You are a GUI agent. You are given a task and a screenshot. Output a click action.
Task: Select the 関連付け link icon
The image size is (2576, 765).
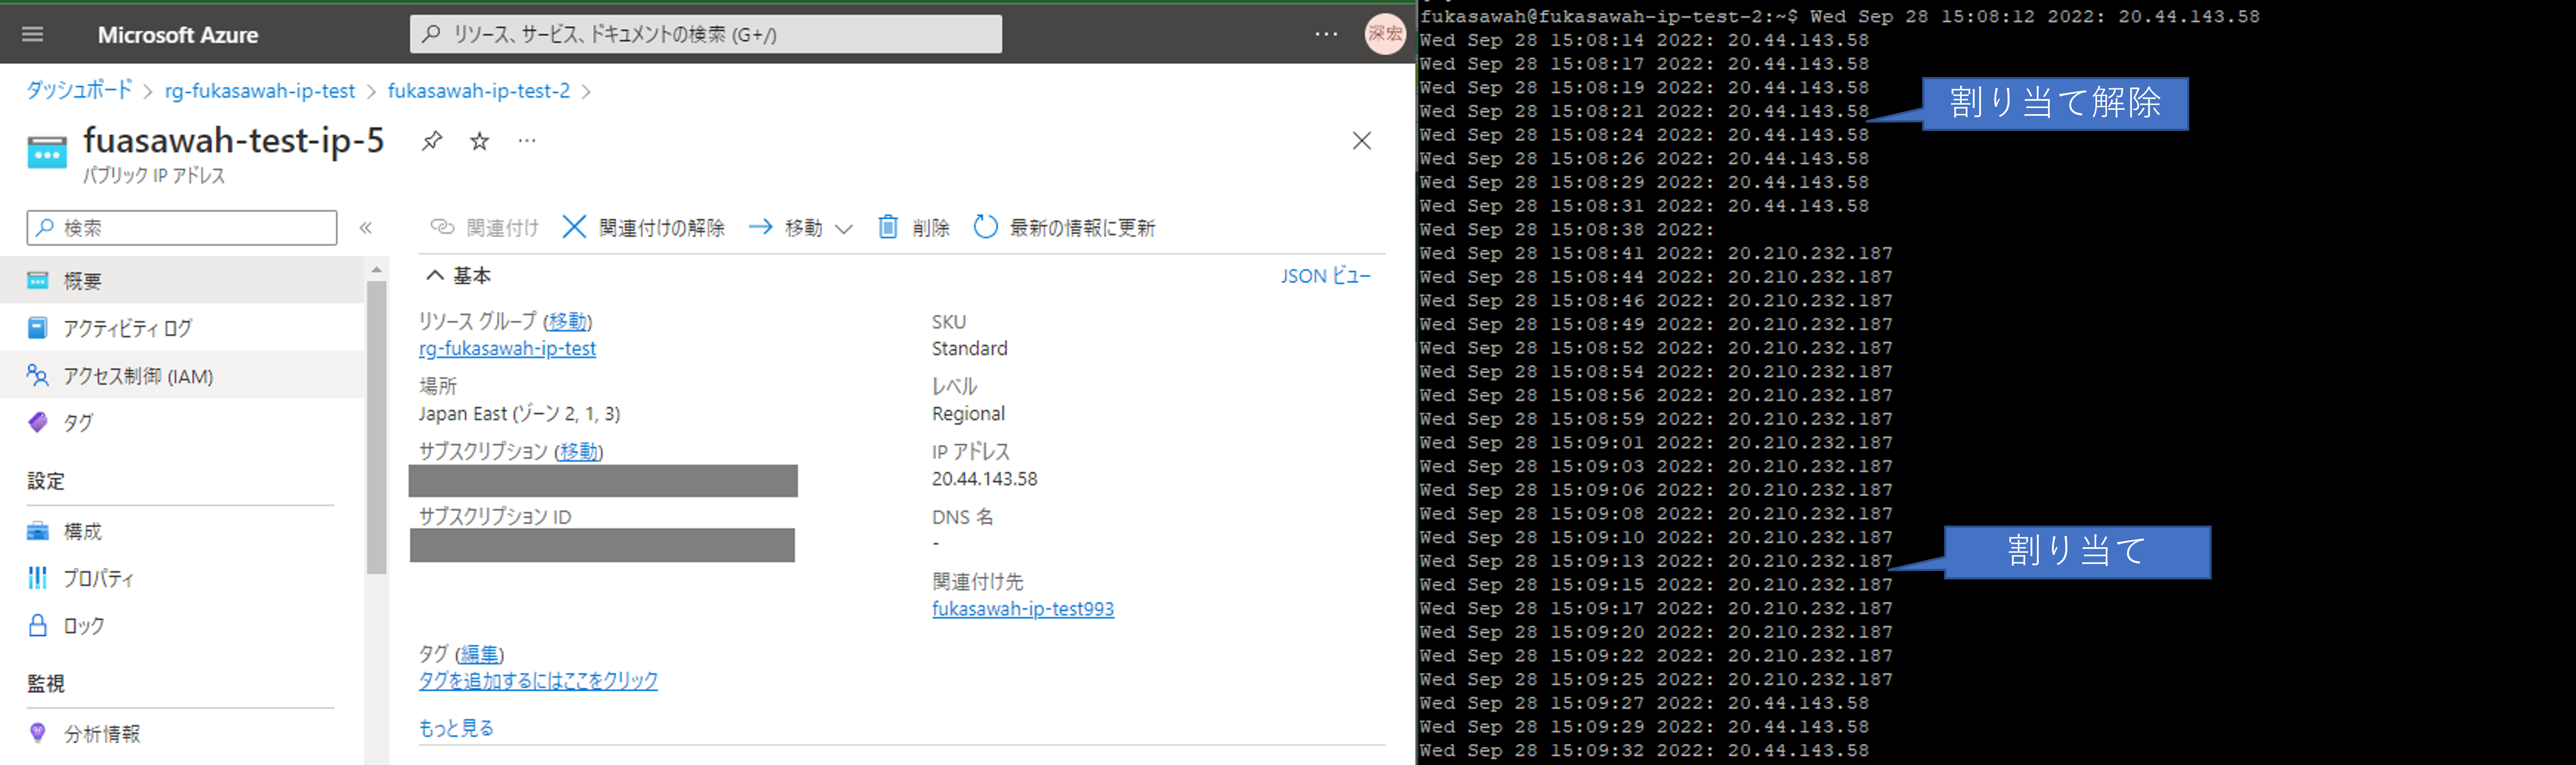(x=443, y=227)
